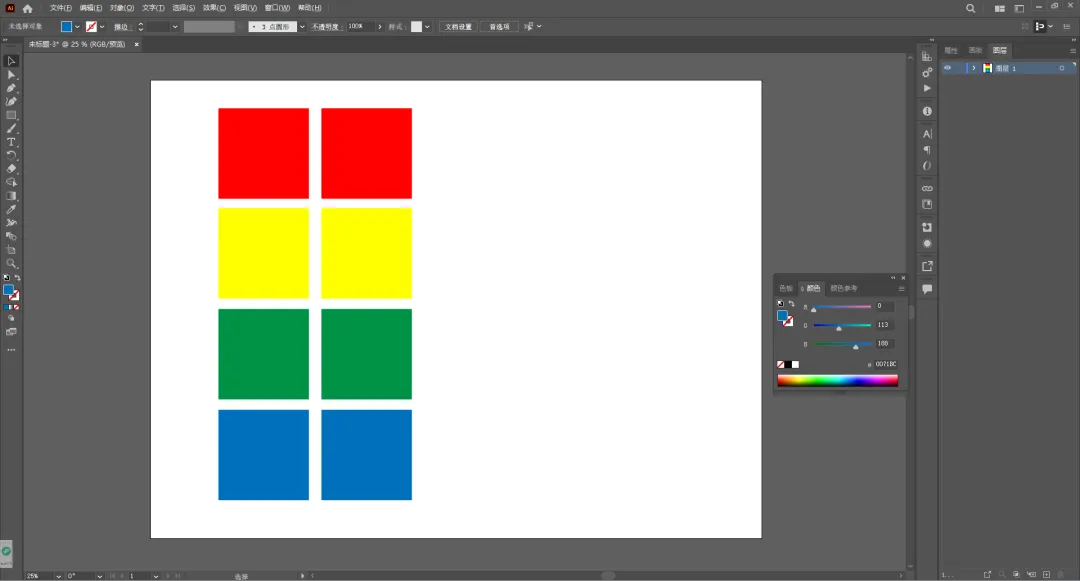
Task: Adjust the G slider valued 113
Action: 842,326
